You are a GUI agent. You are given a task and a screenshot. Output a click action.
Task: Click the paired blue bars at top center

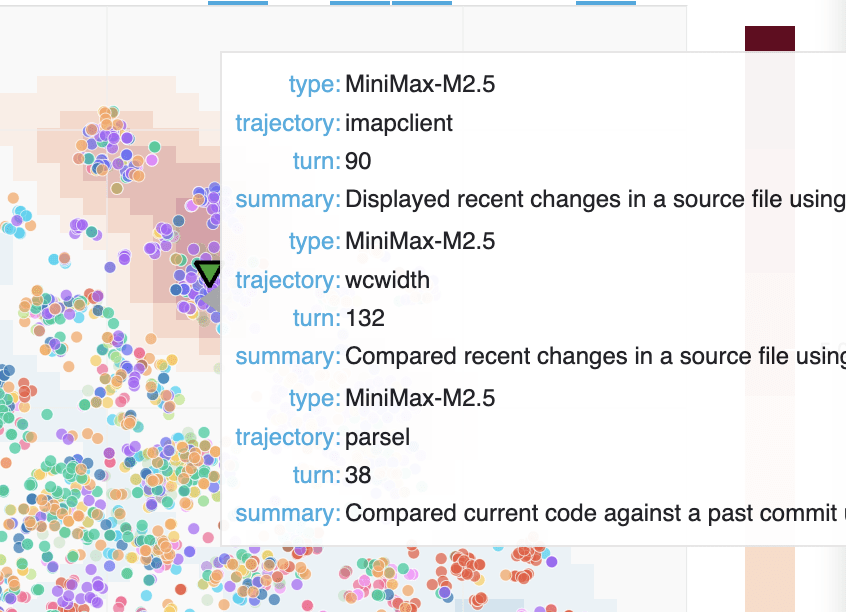tap(390, 3)
